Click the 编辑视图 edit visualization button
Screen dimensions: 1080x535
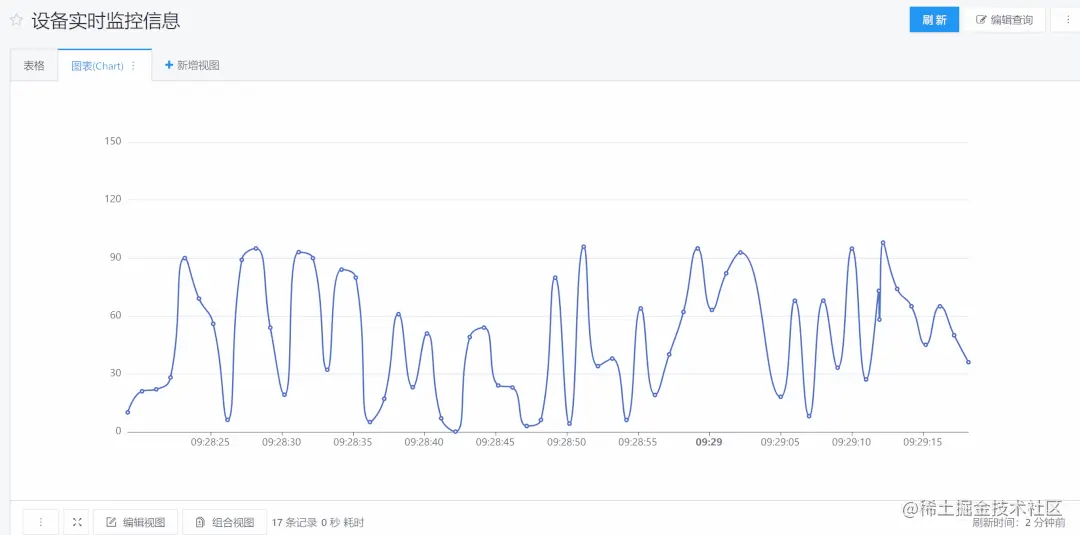pos(135,522)
